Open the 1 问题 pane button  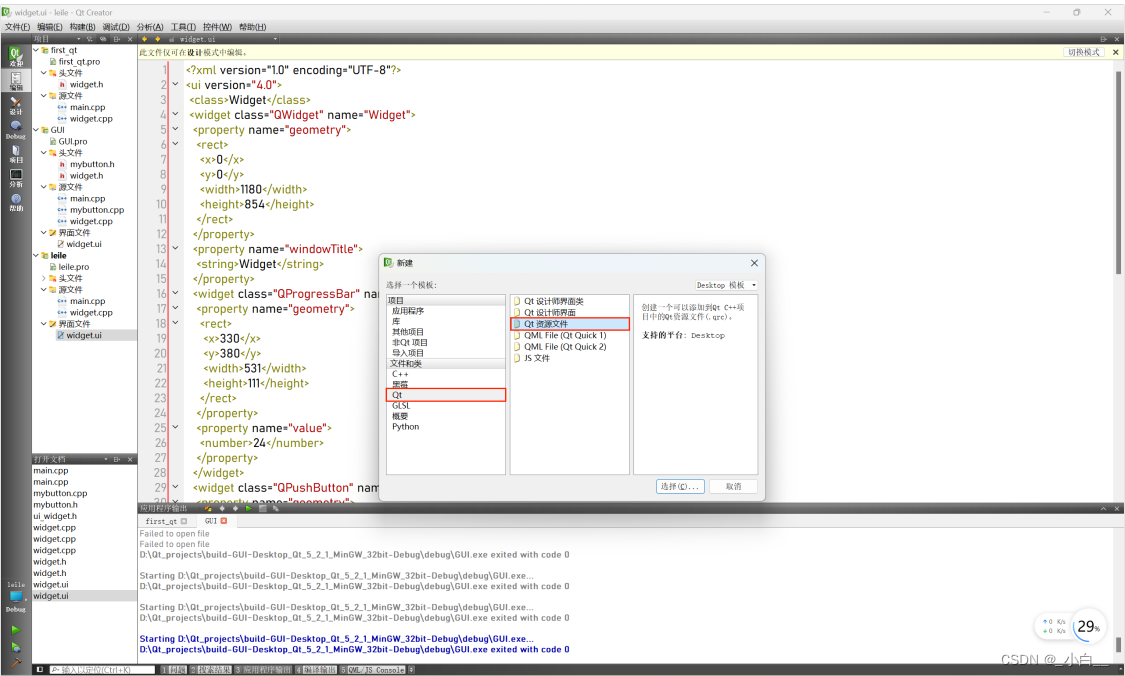pos(174,670)
